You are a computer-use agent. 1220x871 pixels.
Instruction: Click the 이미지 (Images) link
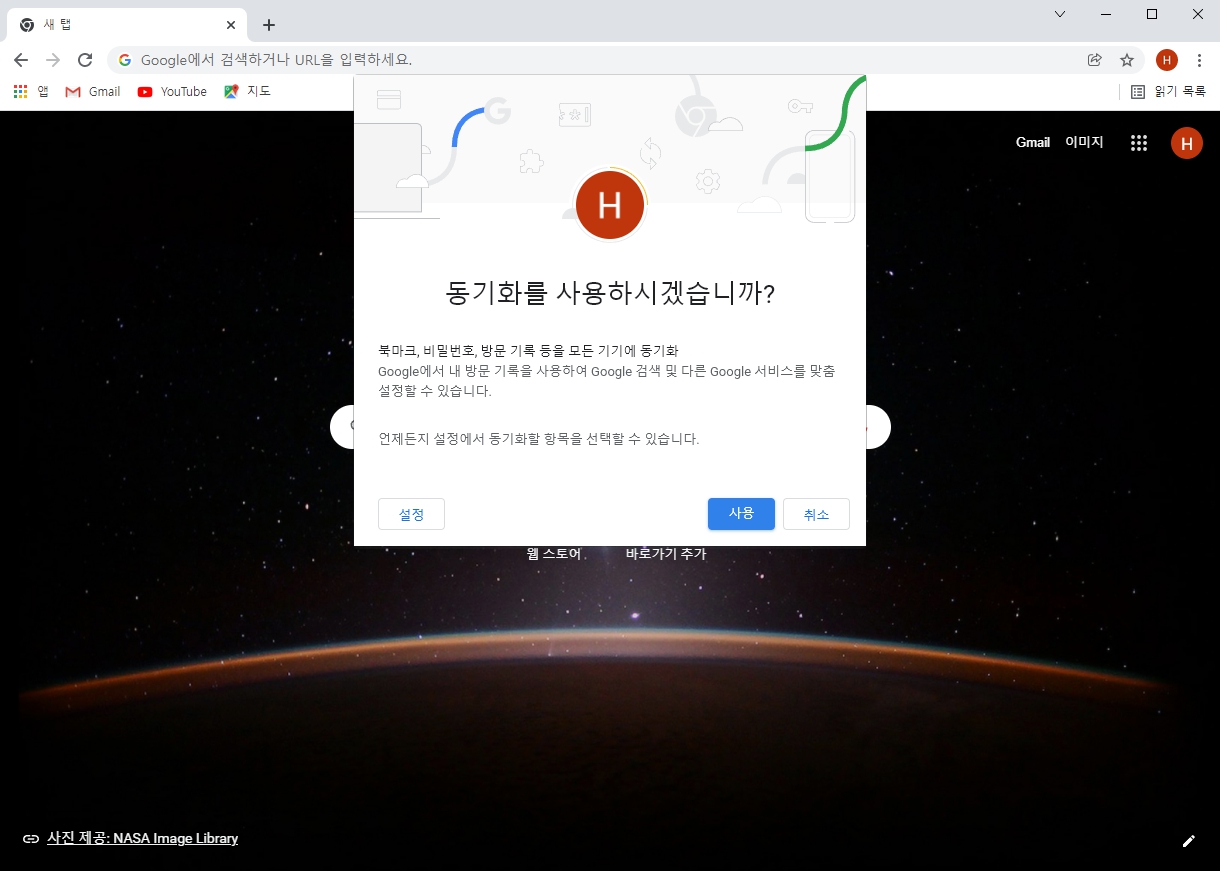pos(1085,143)
